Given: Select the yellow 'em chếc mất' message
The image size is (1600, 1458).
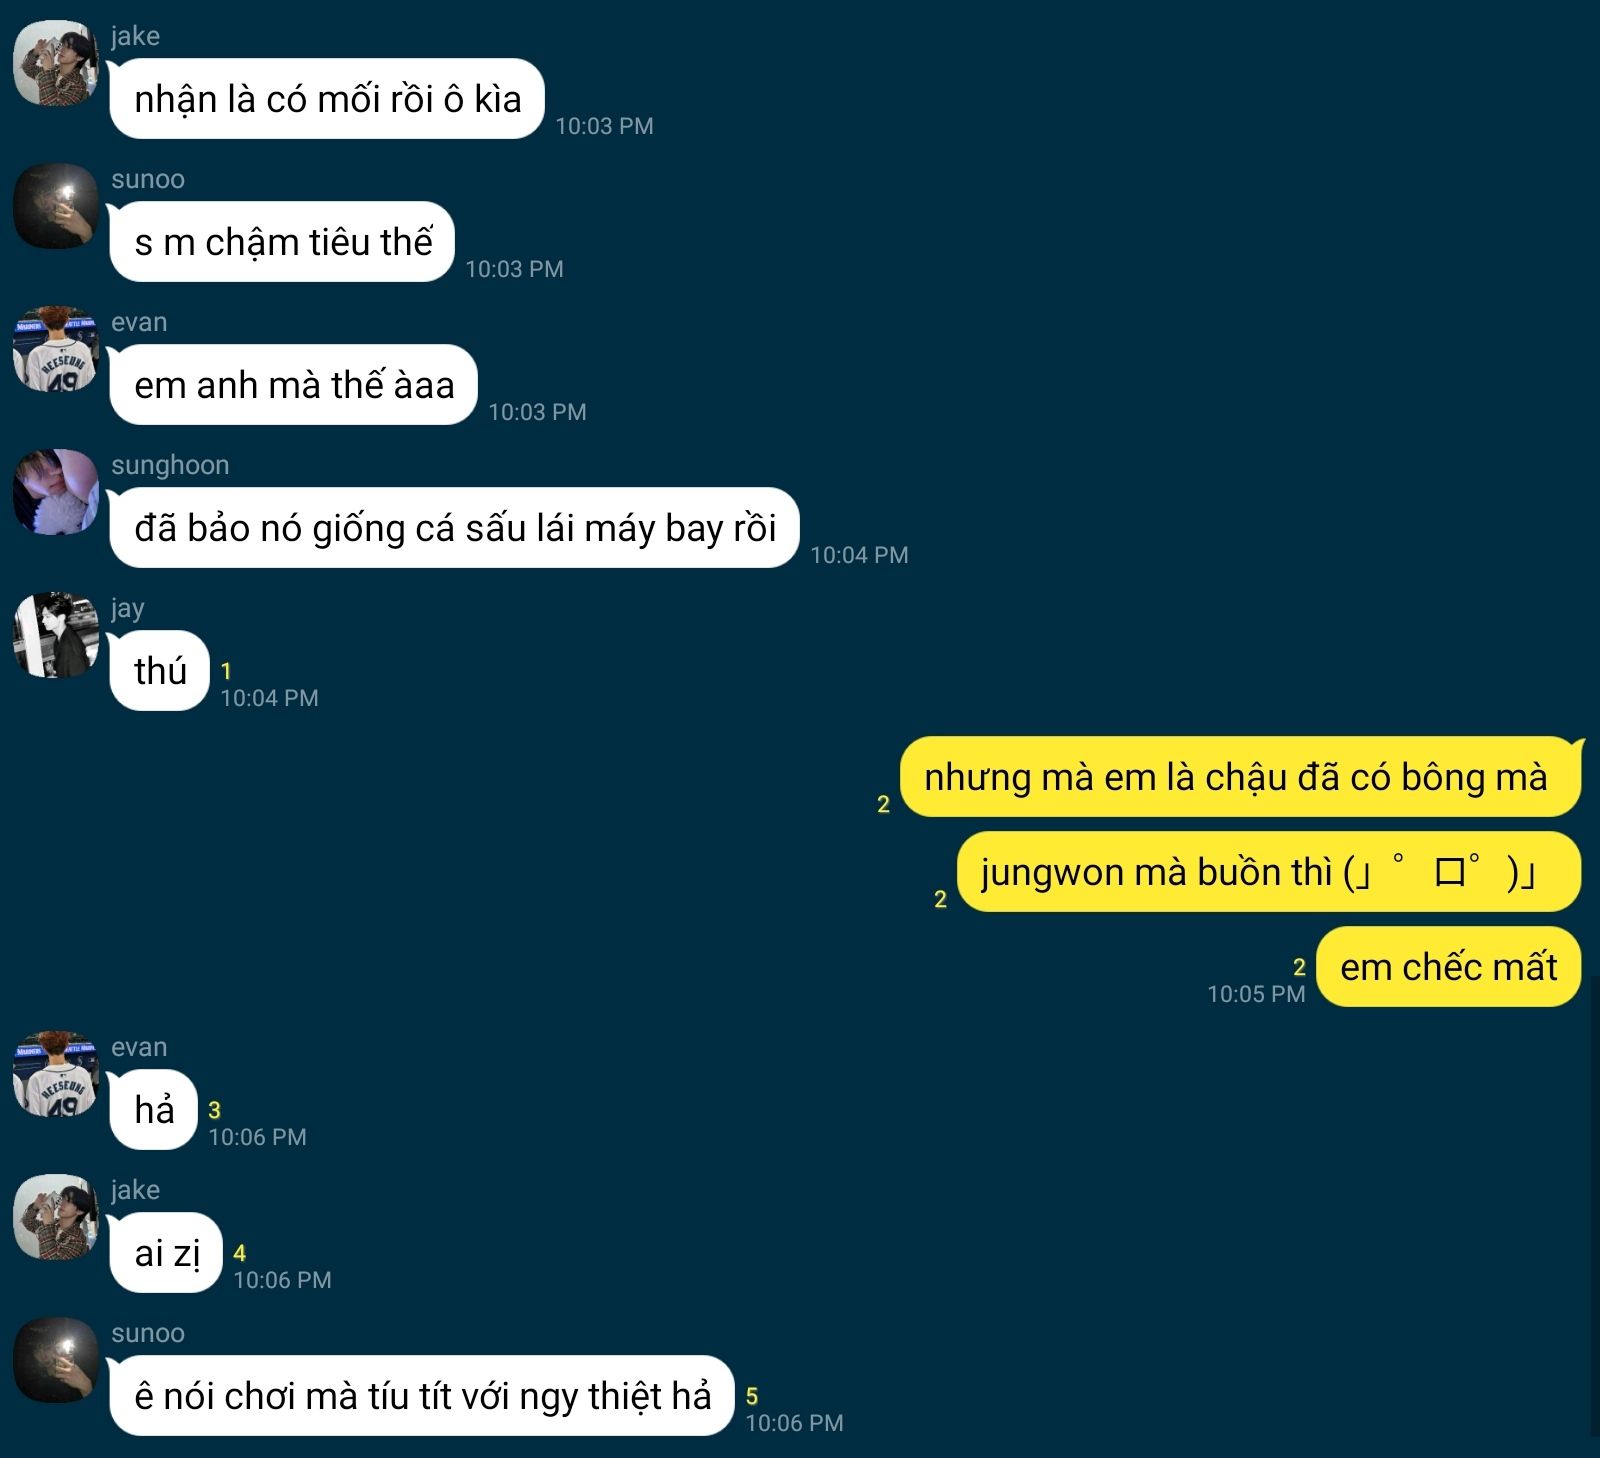Looking at the screenshot, I should (x=1448, y=967).
